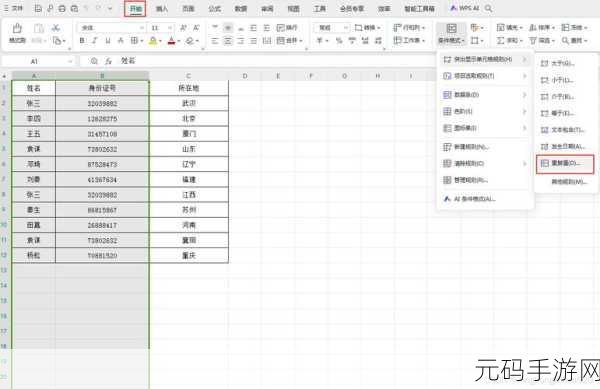The height and width of the screenshot is (389, 600).
Task: Click the AI conditional format entry
Action: (x=484, y=199)
